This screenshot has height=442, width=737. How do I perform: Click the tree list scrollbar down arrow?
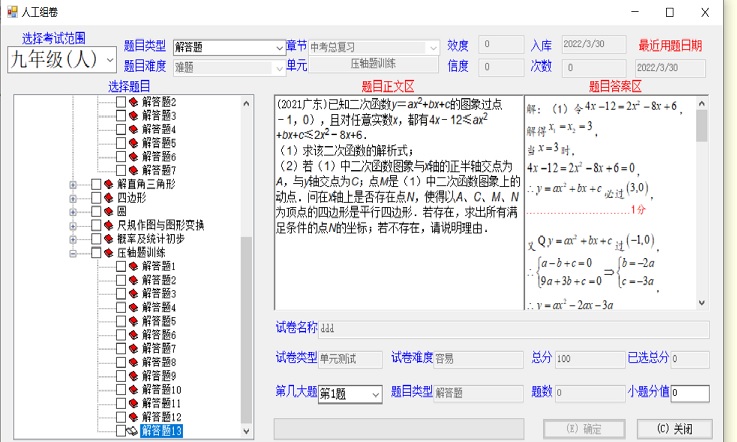(x=246, y=431)
